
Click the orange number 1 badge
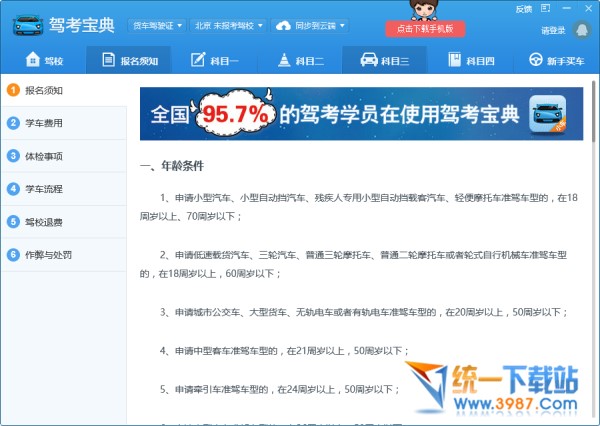[13, 90]
